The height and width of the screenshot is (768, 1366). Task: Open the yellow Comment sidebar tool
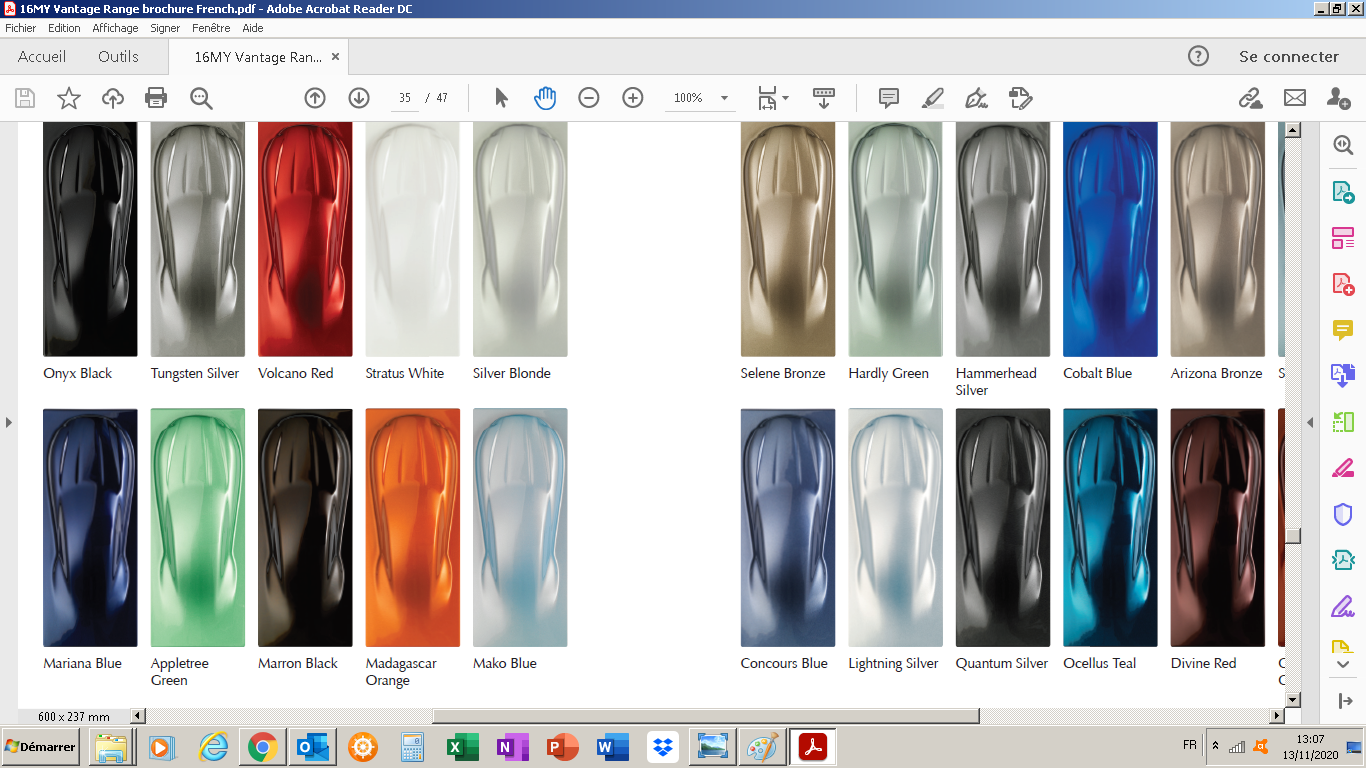(1343, 329)
